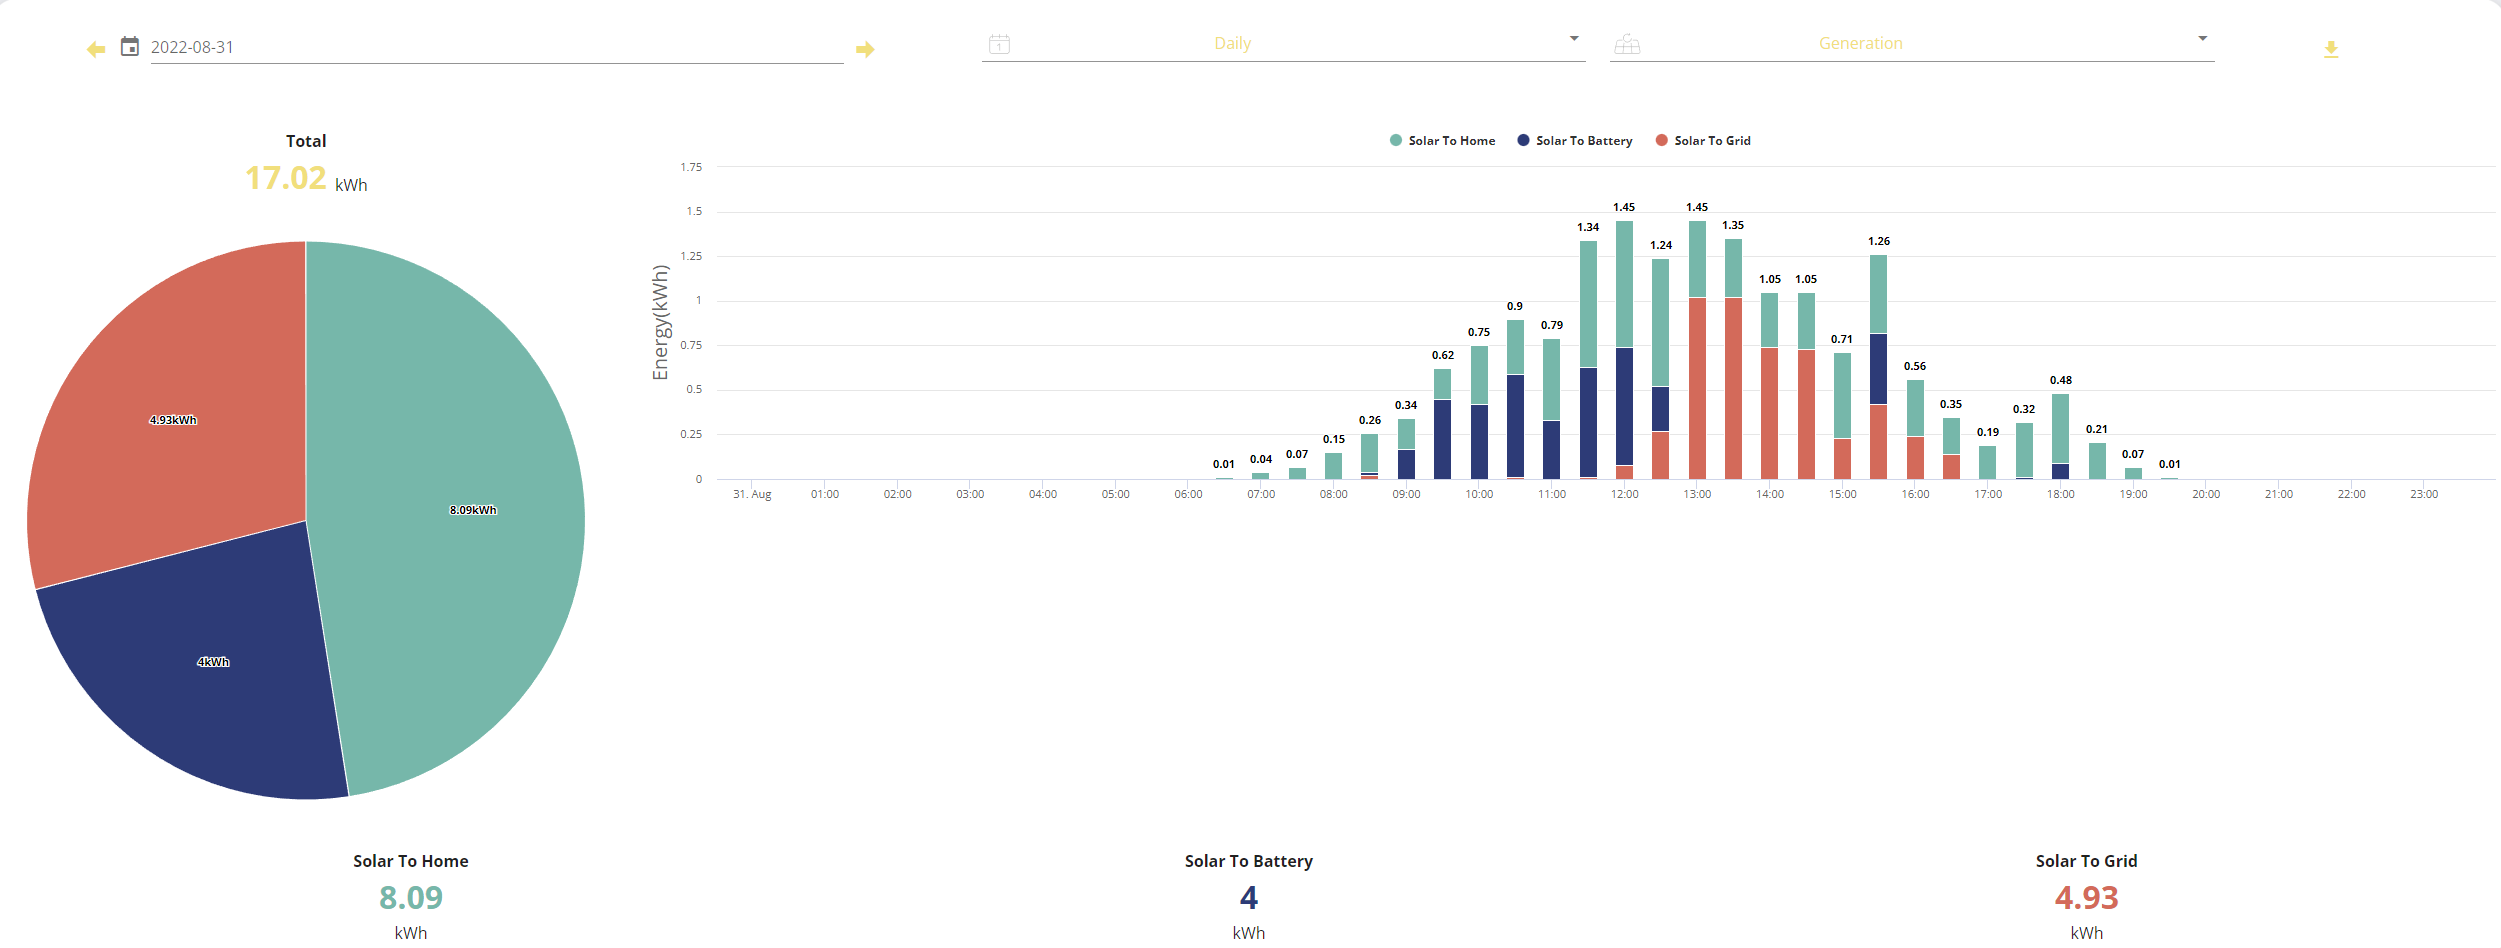Click the bar labeled 0.21
This screenshot has width=2501, height=948.
(x=2097, y=461)
